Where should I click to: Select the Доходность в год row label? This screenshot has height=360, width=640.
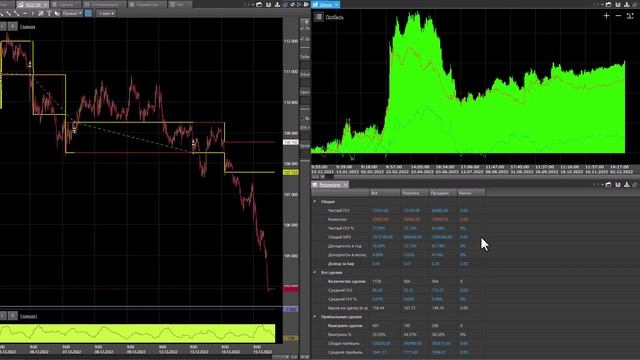click(x=344, y=246)
